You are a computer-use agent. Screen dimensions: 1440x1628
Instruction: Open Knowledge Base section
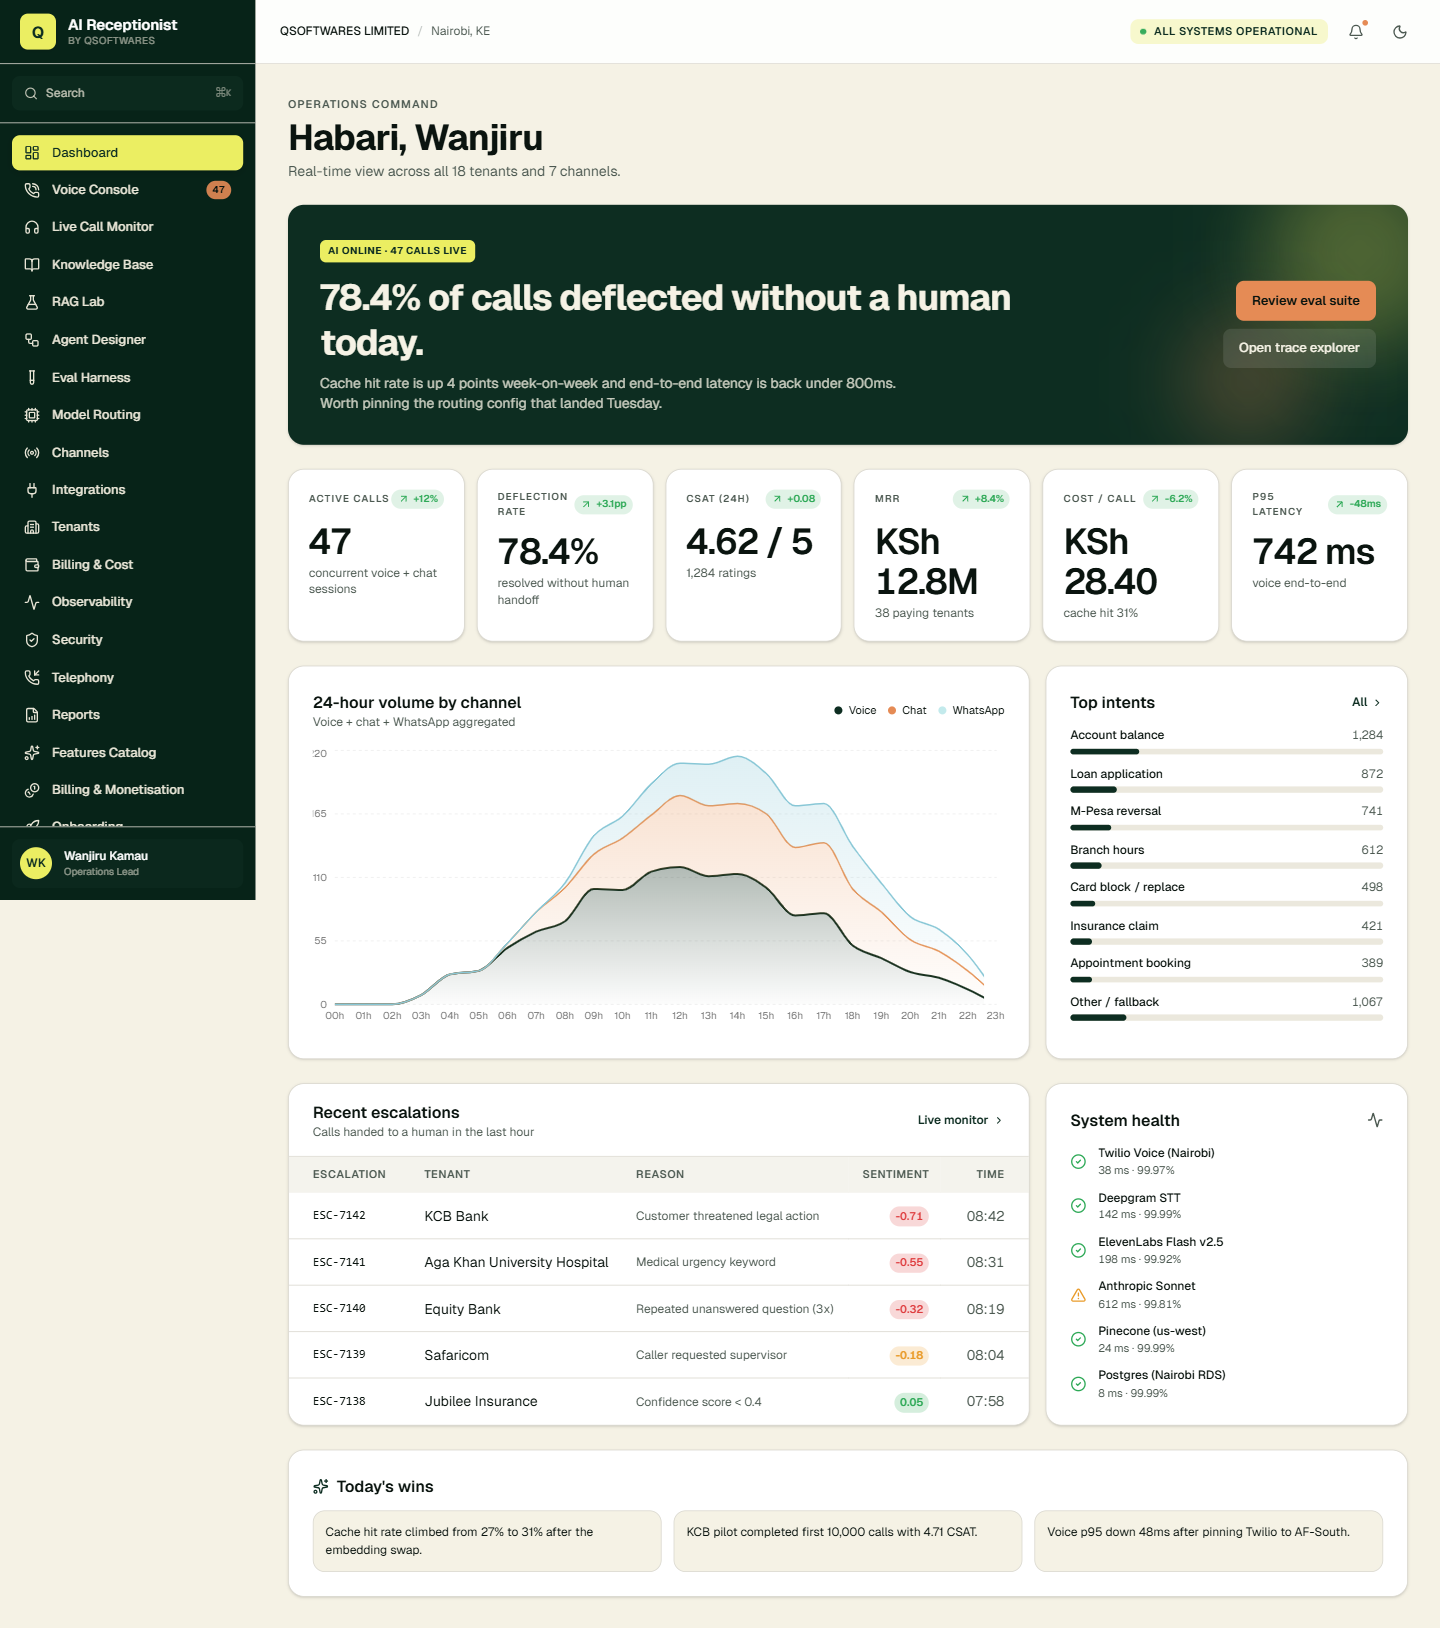point(128,265)
